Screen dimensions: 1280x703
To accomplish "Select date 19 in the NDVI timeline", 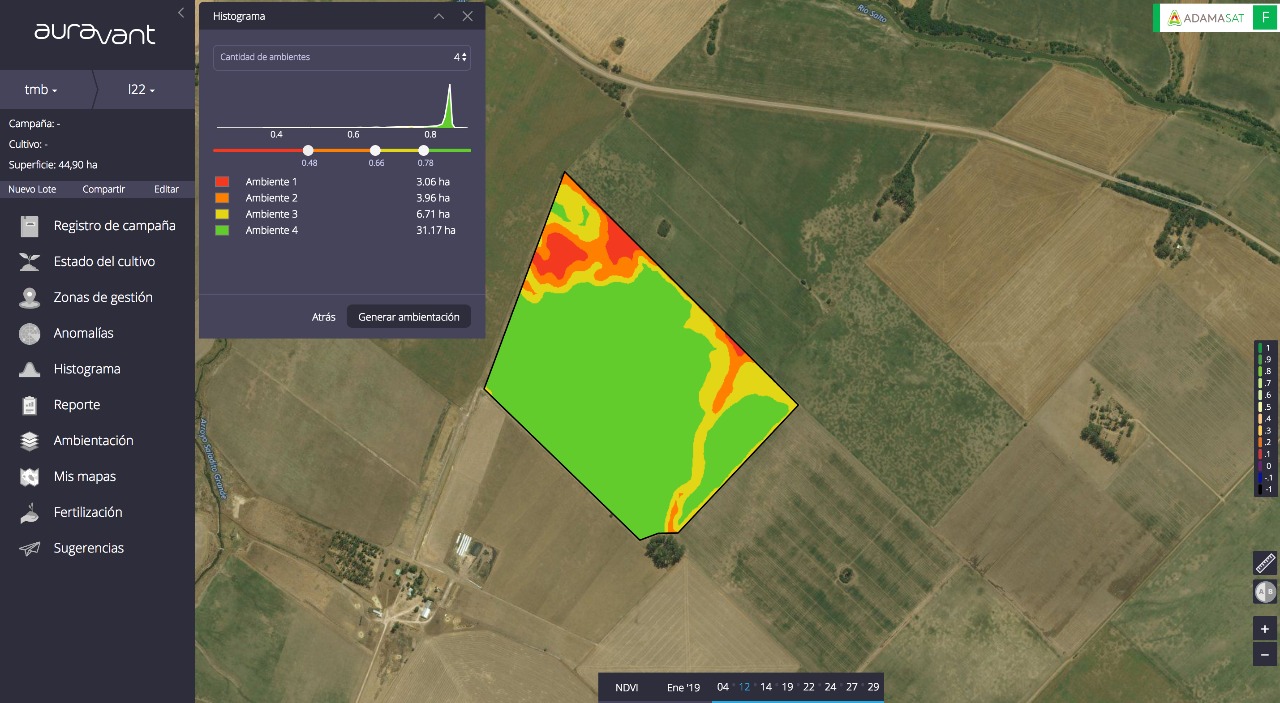I will click(x=787, y=687).
